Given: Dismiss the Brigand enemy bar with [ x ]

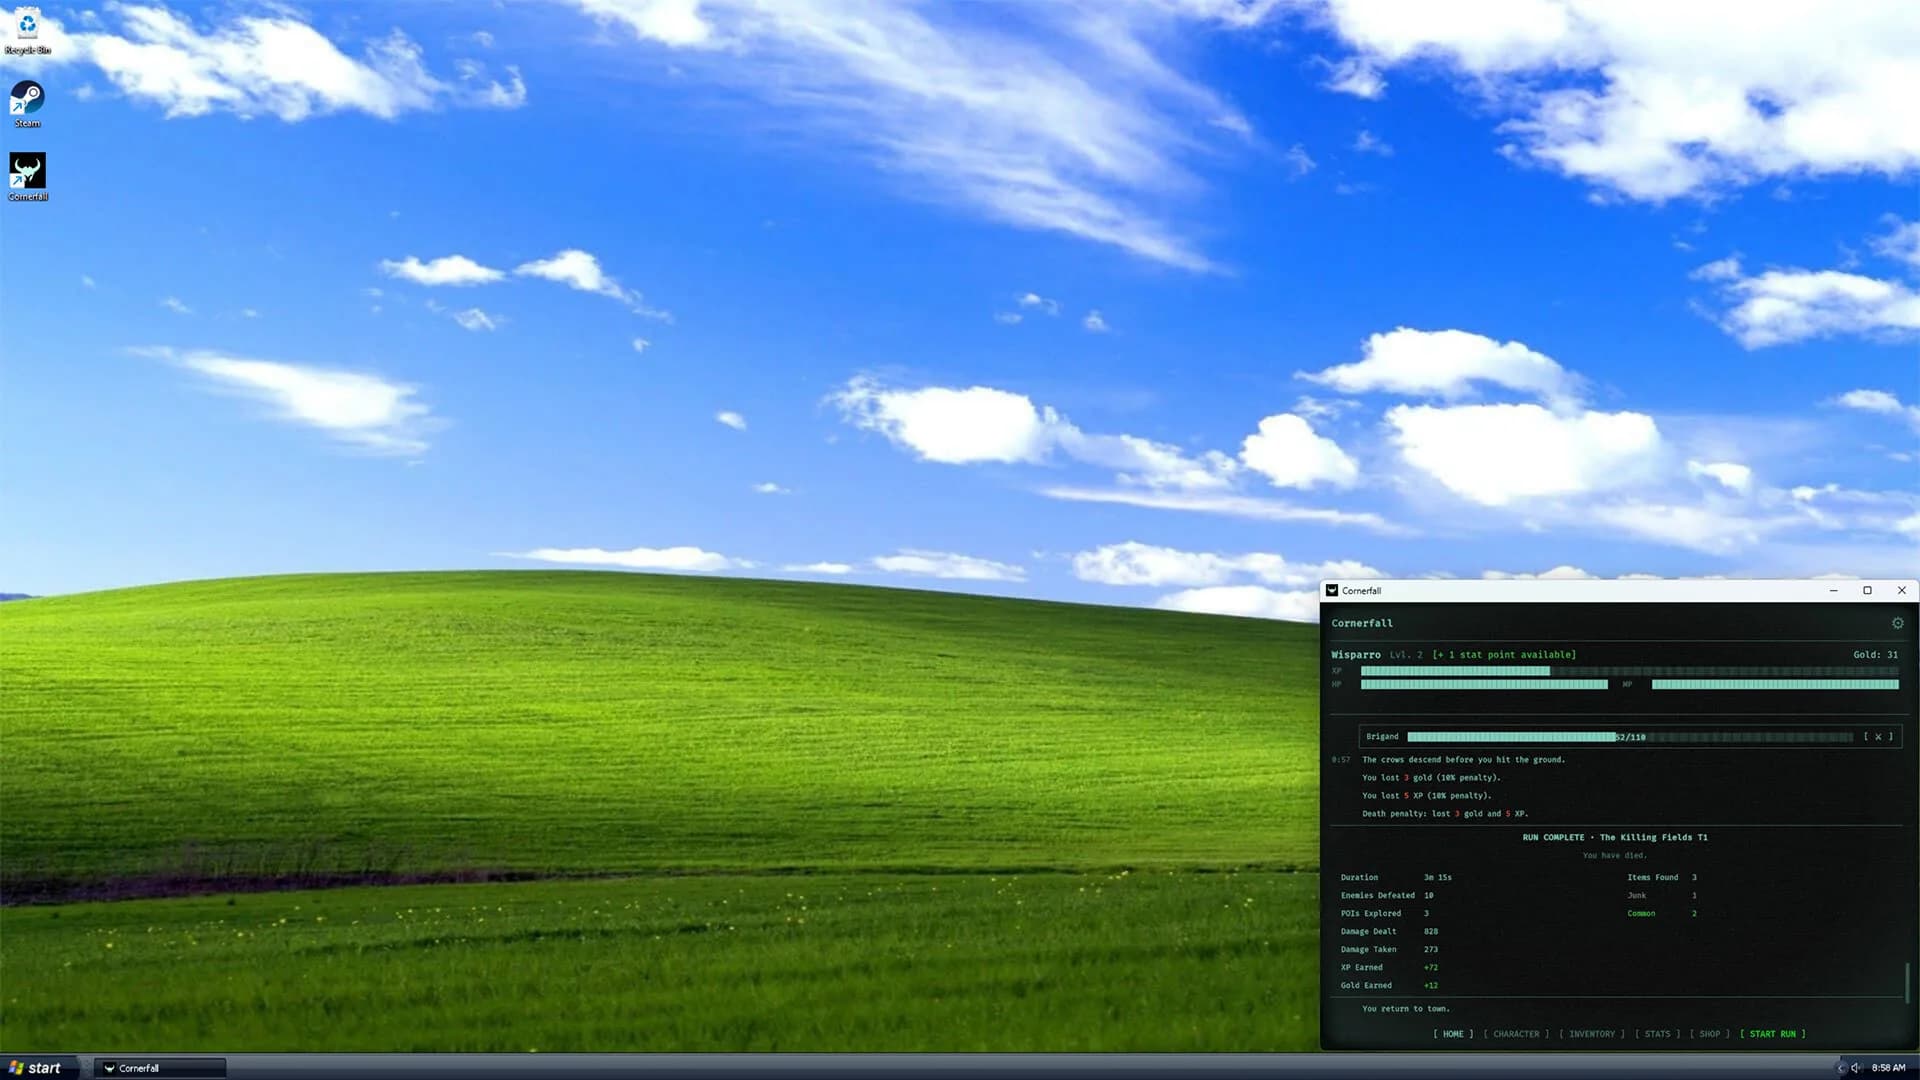Looking at the screenshot, I should [1878, 737].
